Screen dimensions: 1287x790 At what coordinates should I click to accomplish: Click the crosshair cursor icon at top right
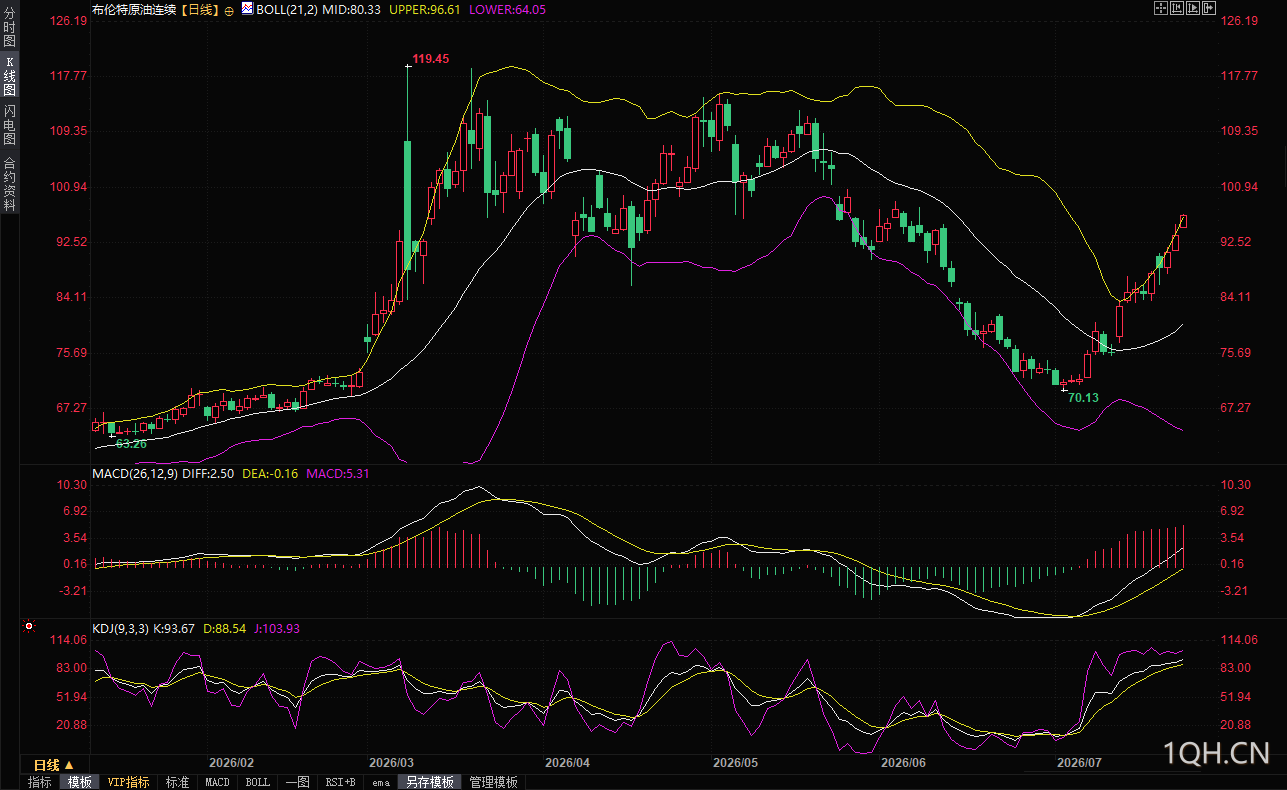pyautogui.click(x=1161, y=8)
